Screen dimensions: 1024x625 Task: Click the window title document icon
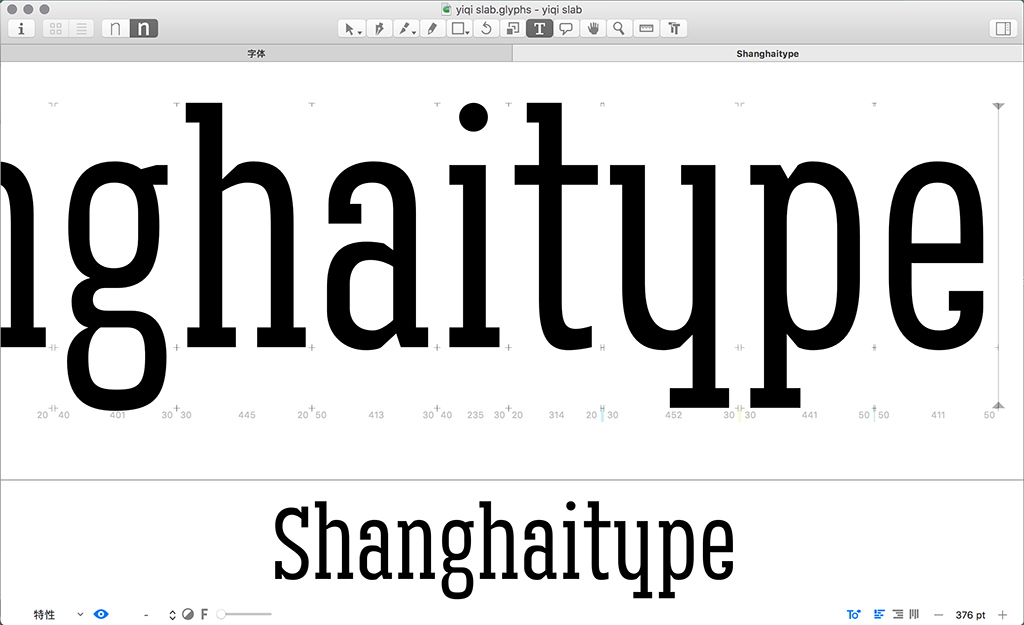[x=447, y=9]
